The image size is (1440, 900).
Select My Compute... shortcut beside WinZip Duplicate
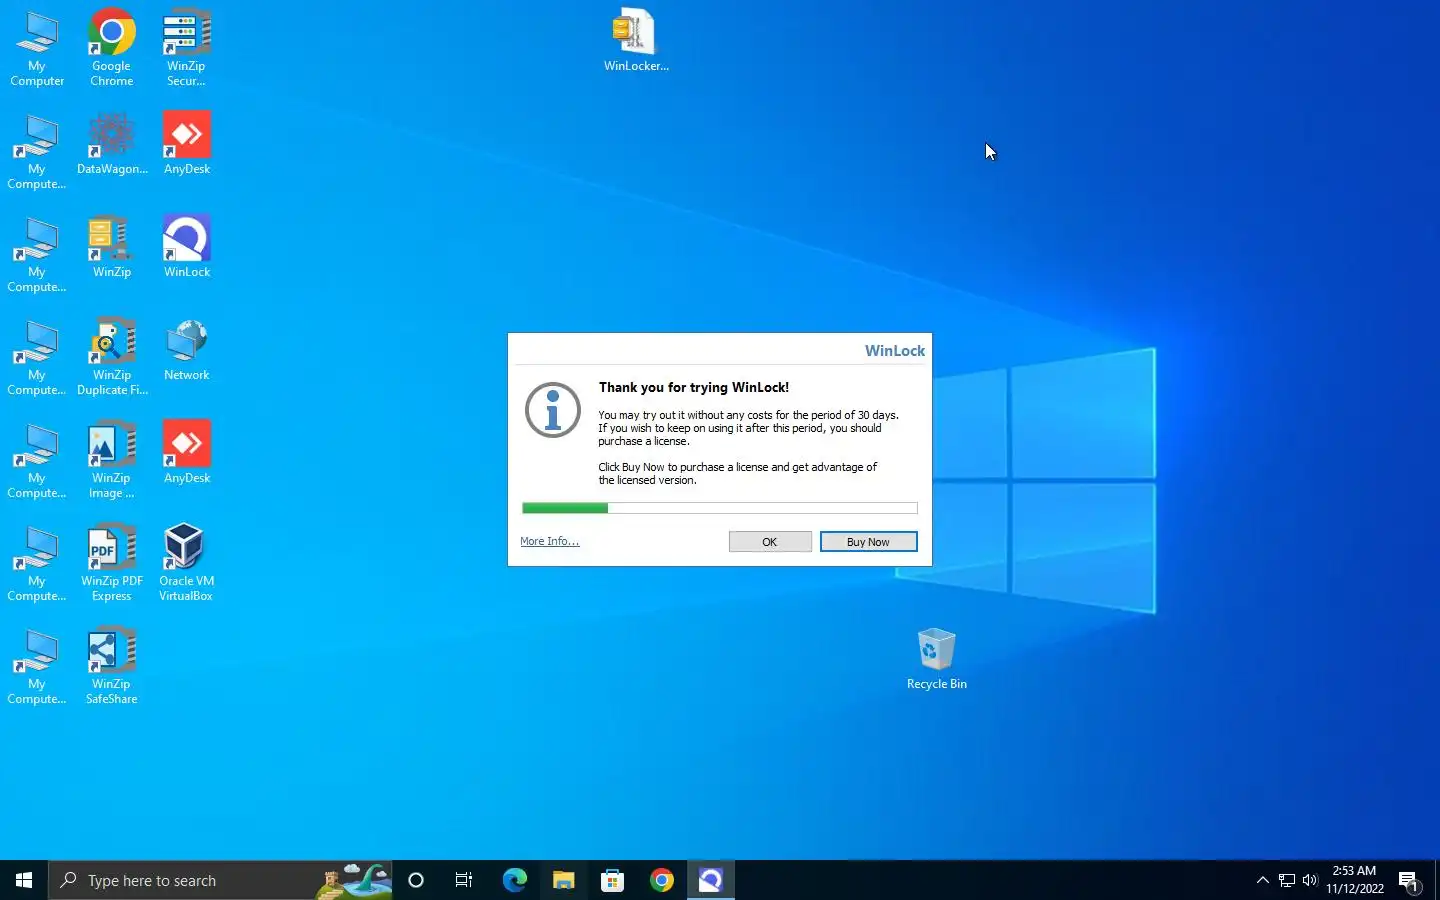(x=37, y=358)
